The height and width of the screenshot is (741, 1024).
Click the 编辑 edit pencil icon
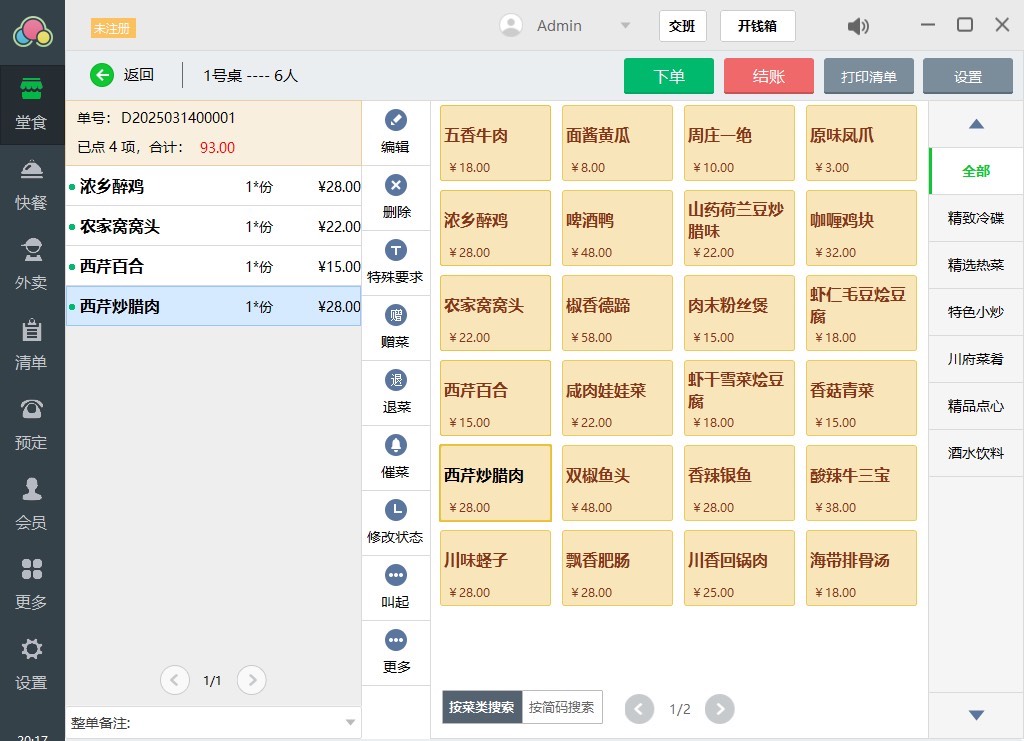(x=396, y=121)
